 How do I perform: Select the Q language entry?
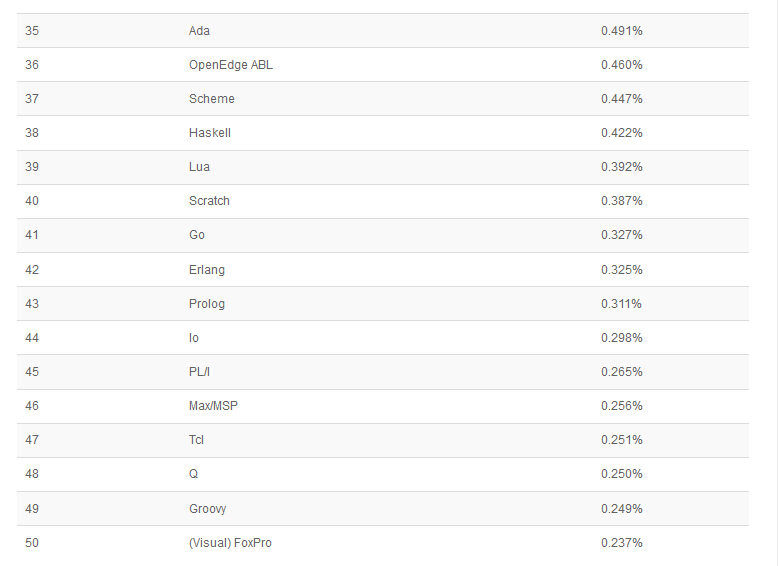click(x=193, y=474)
